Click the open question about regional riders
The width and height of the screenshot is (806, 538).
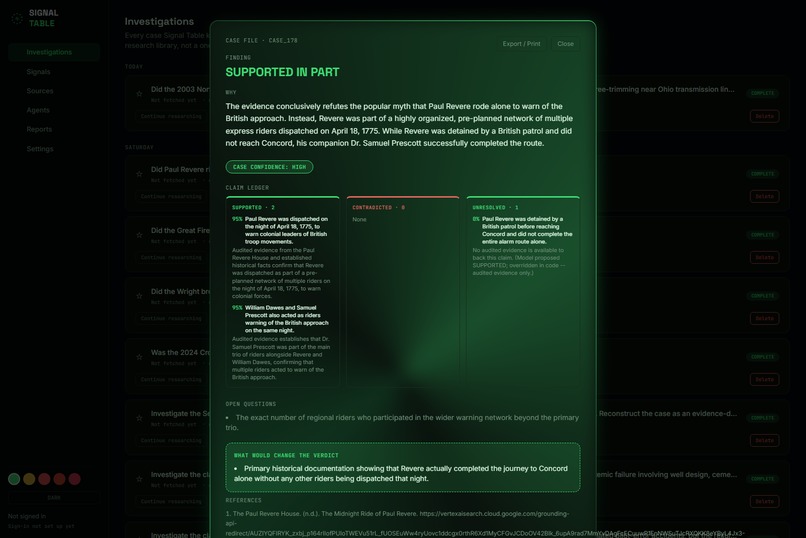[x=402, y=422]
